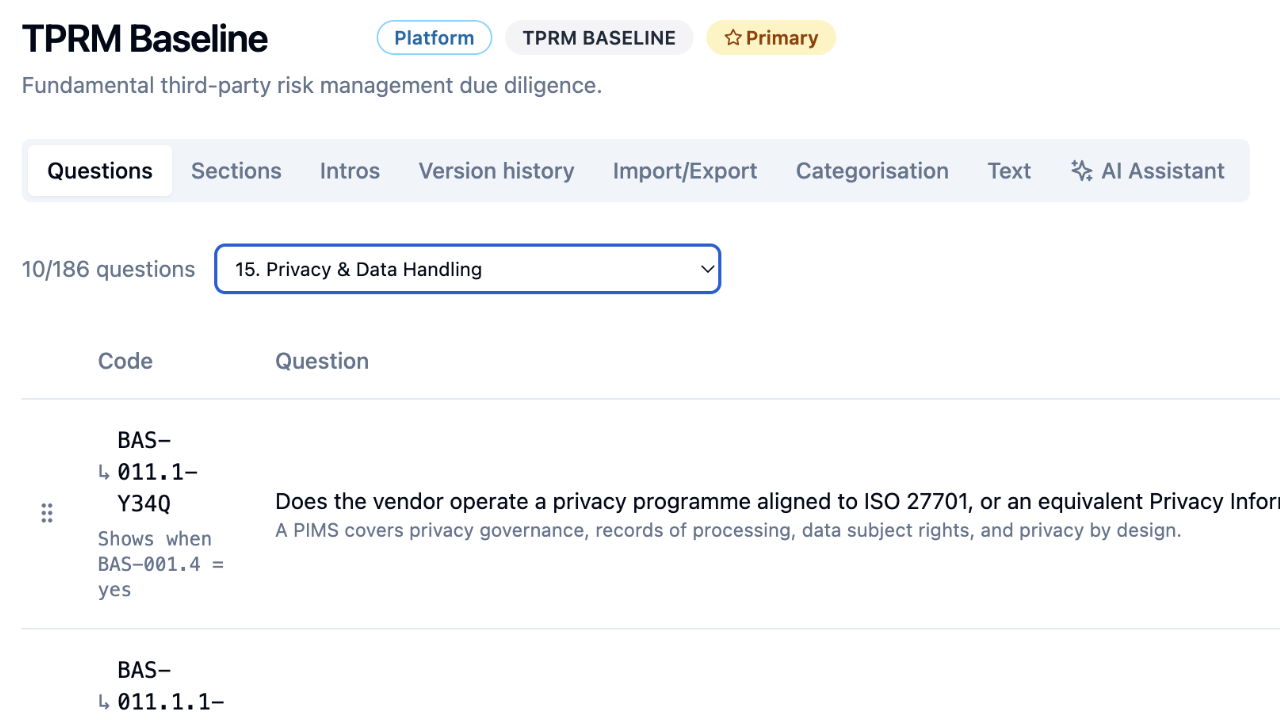Switch to the Text tab

pyautogui.click(x=1009, y=171)
